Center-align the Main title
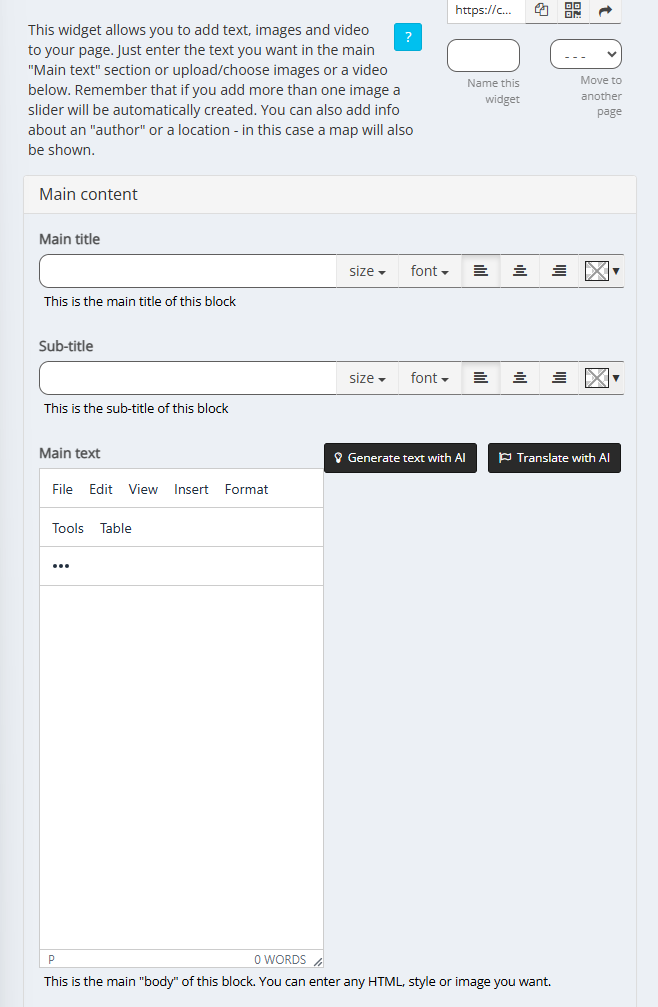This screenshot has width=658, height=1007. pos(520,271)
